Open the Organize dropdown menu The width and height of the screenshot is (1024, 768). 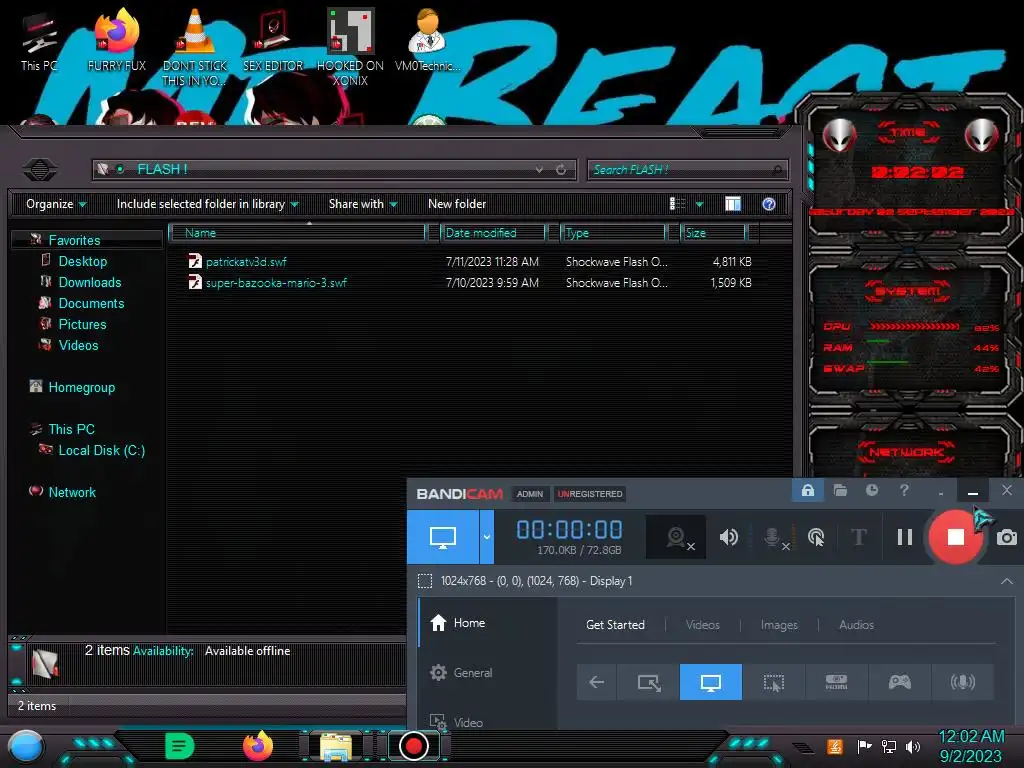(x=56, y=204)
